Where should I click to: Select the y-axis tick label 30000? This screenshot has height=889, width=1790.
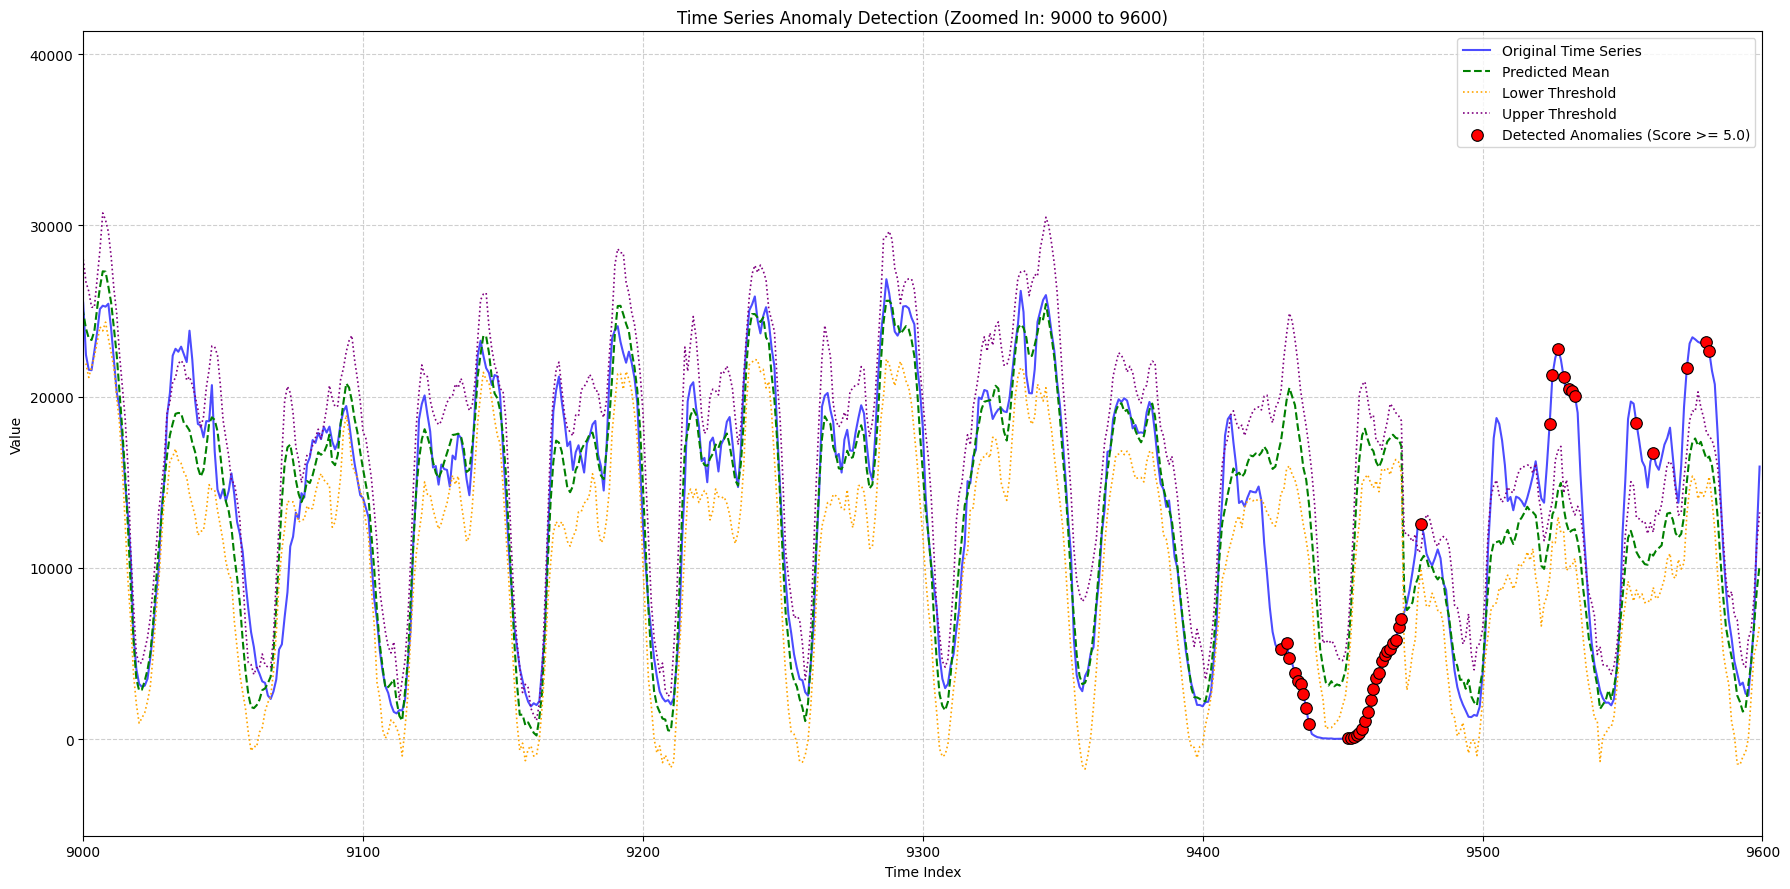pos(53,227)
